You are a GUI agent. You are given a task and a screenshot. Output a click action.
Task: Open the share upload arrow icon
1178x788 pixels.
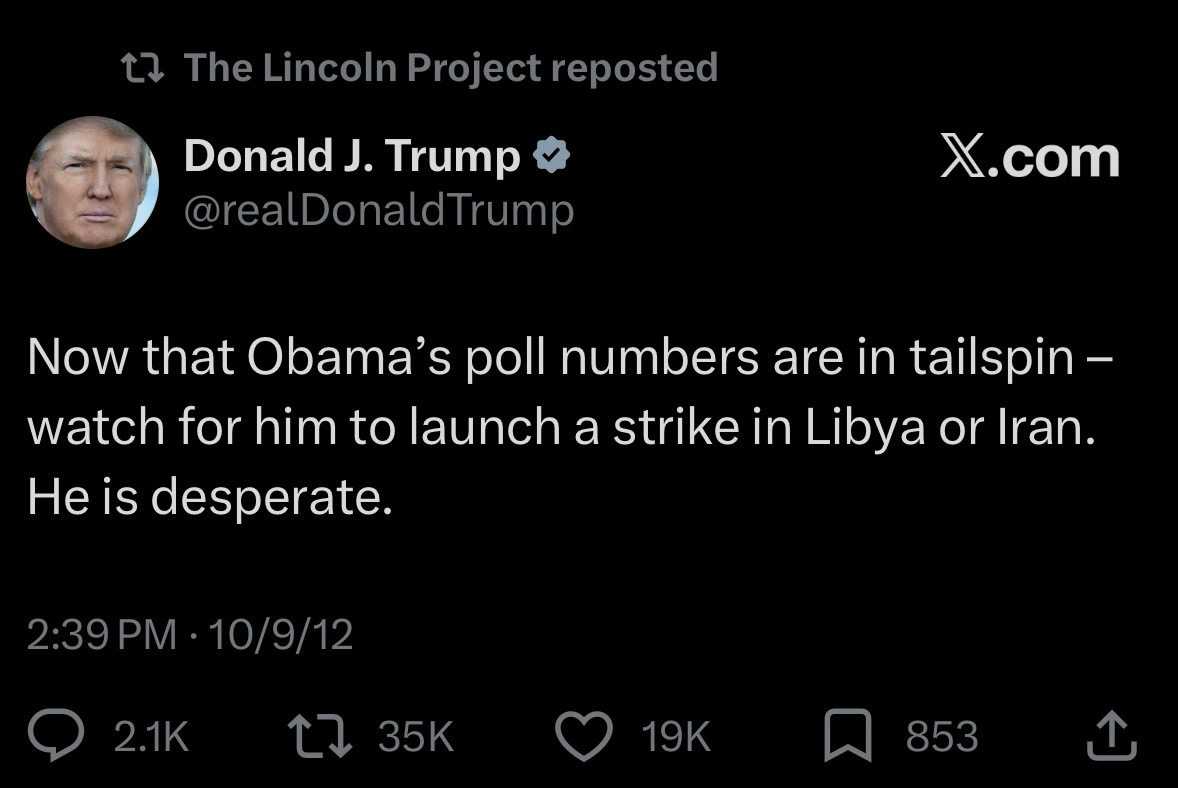1113,737
